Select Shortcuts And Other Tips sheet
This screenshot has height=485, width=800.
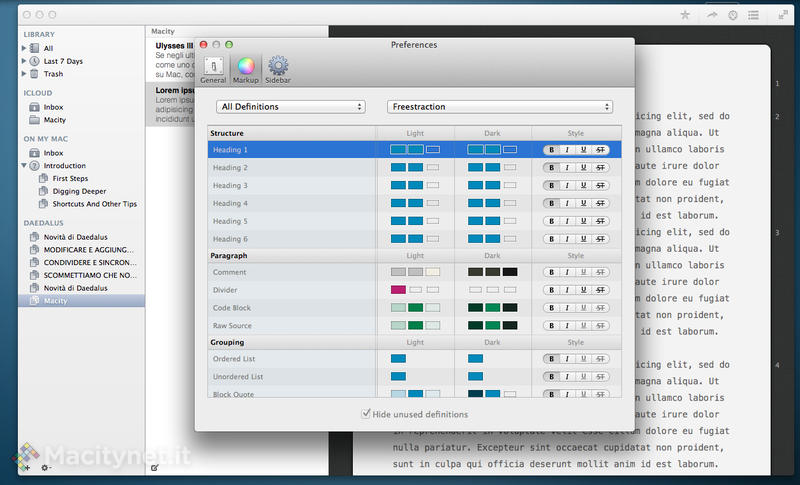(x=94, y=204)
